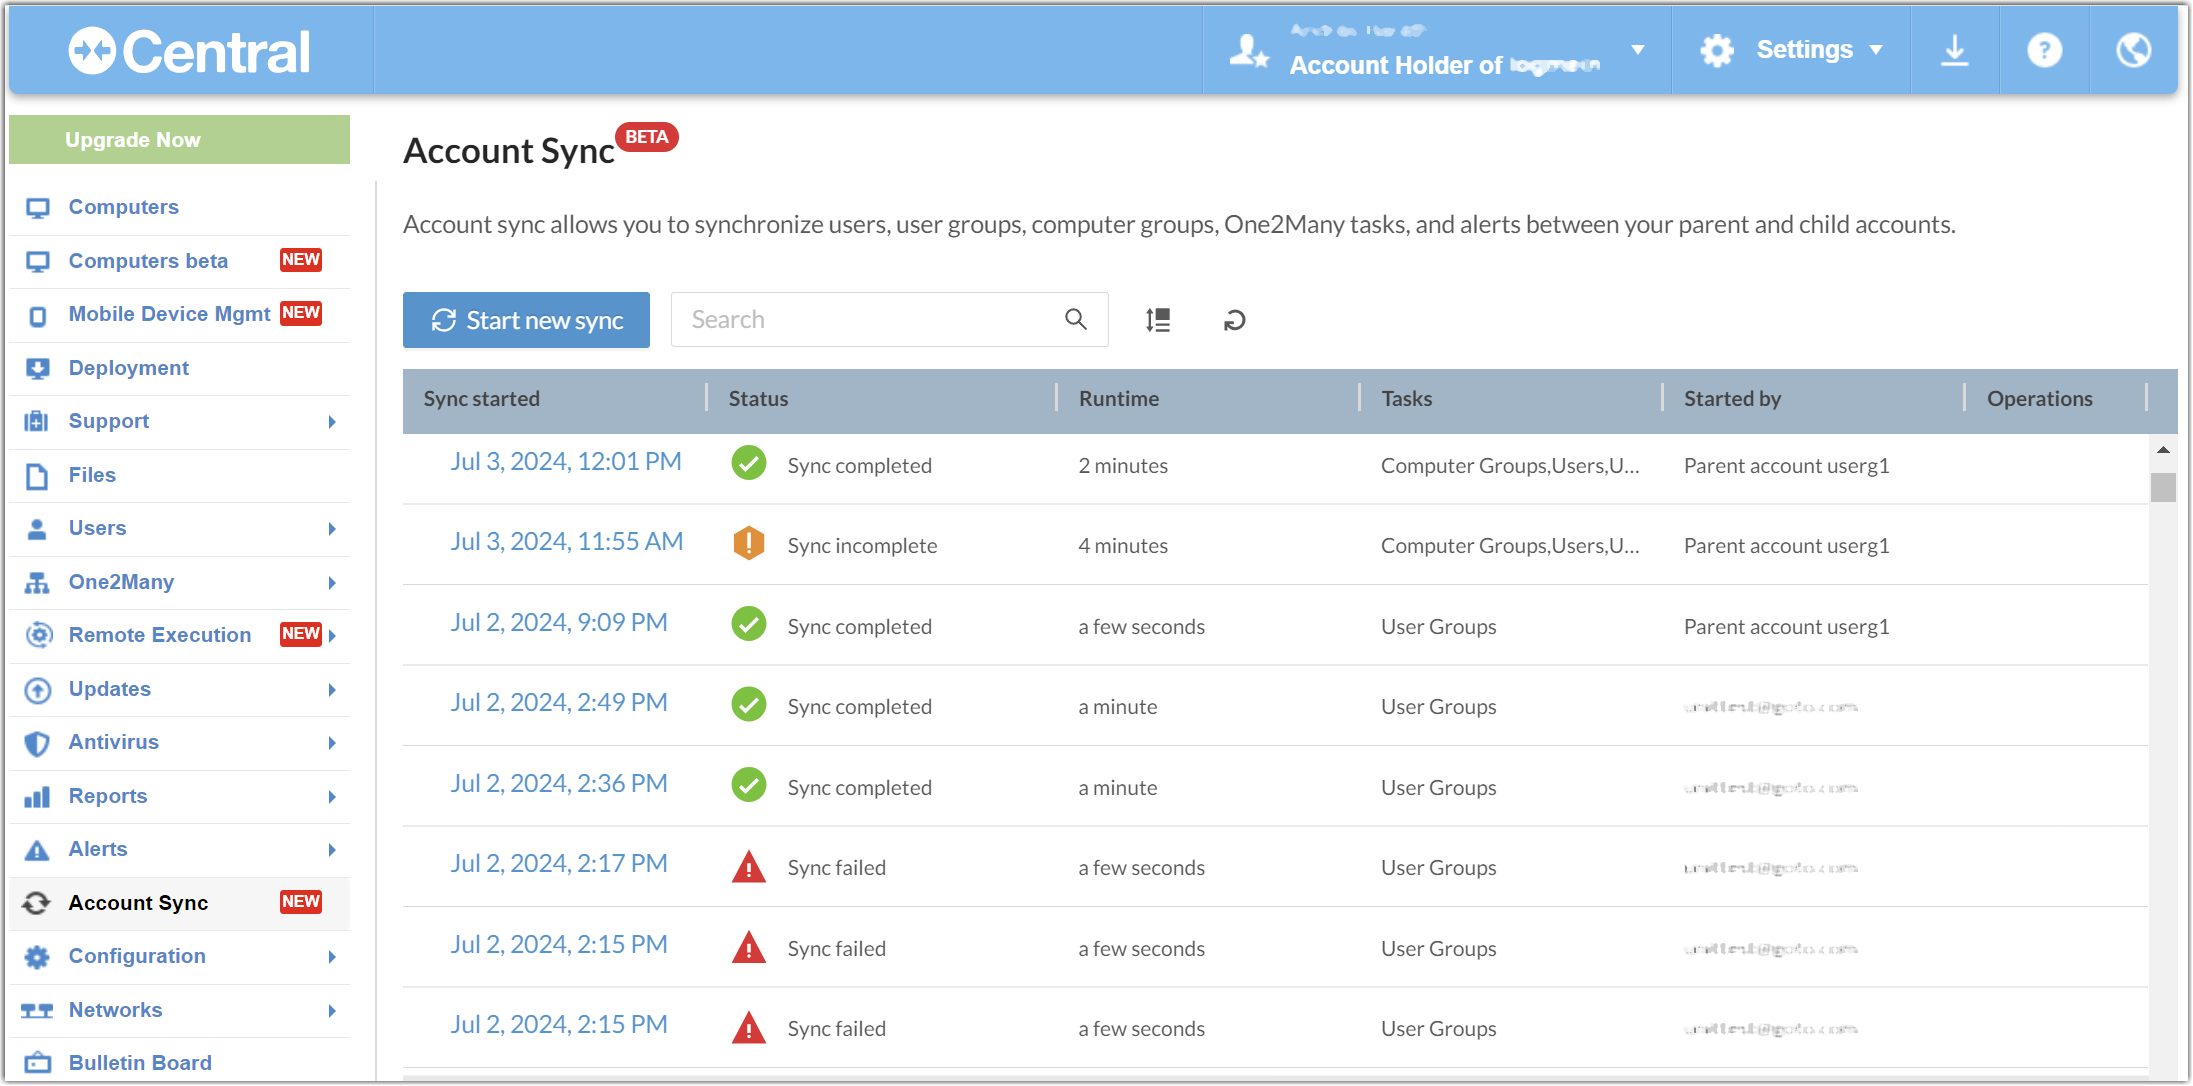Expand the Users submenu chevron
The image size is (2193, 1086).
[x=333, y=529]
